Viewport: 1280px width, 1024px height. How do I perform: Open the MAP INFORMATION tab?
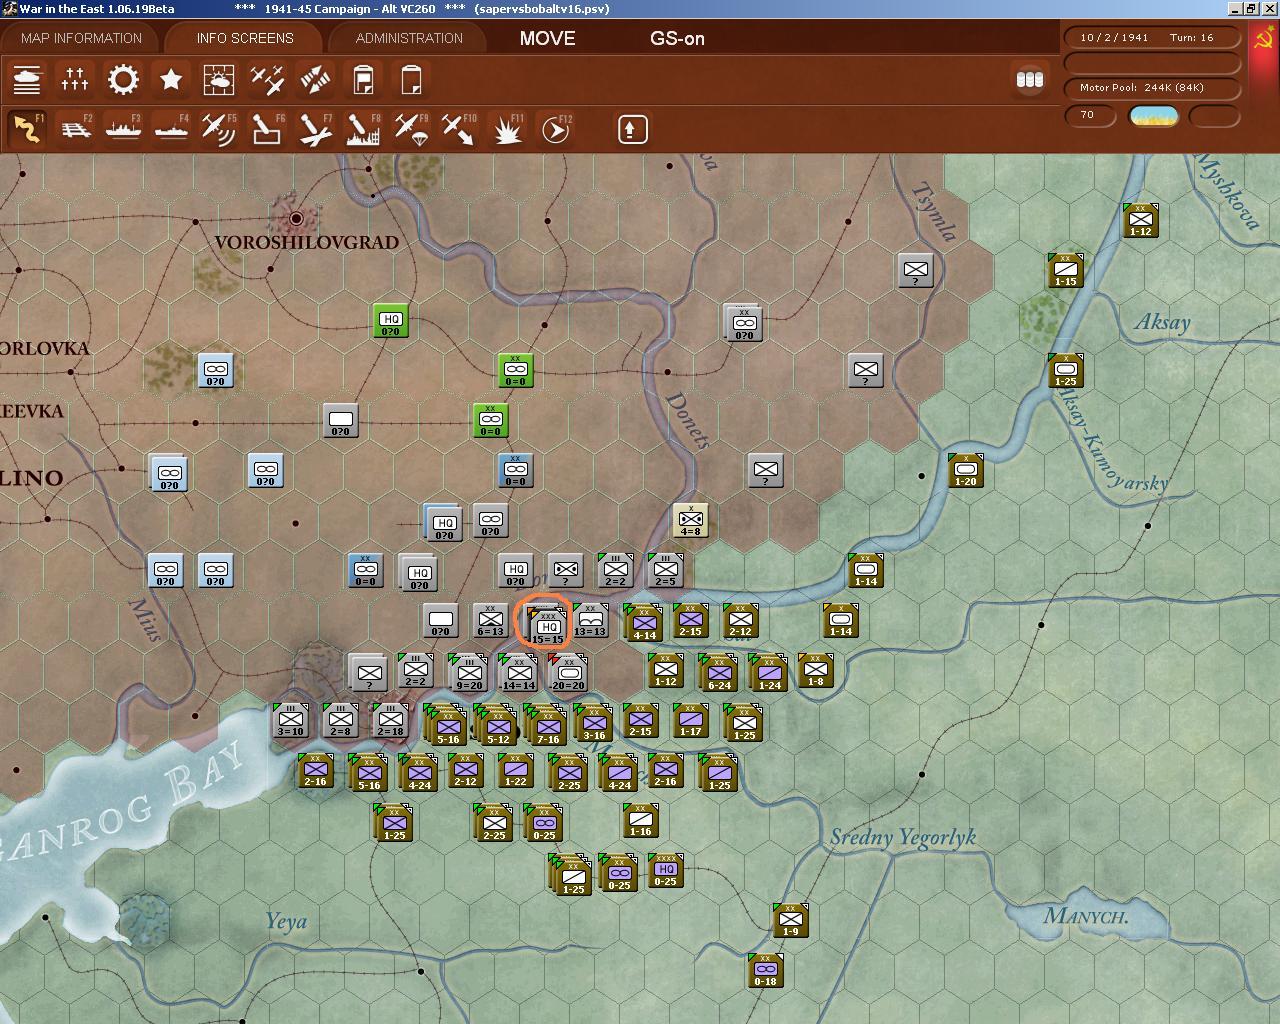tap(81, 38)
